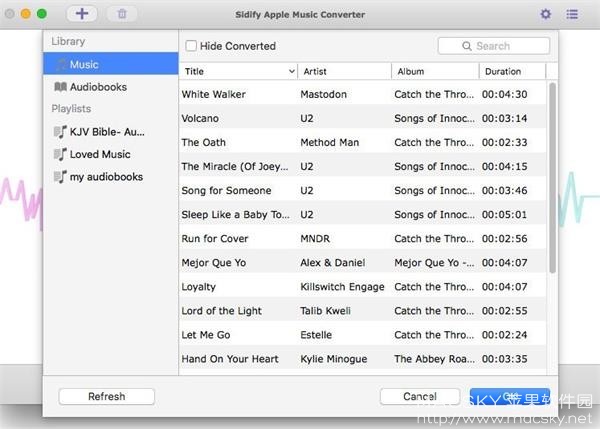Select The Oath track row

[x=363, y=142]
